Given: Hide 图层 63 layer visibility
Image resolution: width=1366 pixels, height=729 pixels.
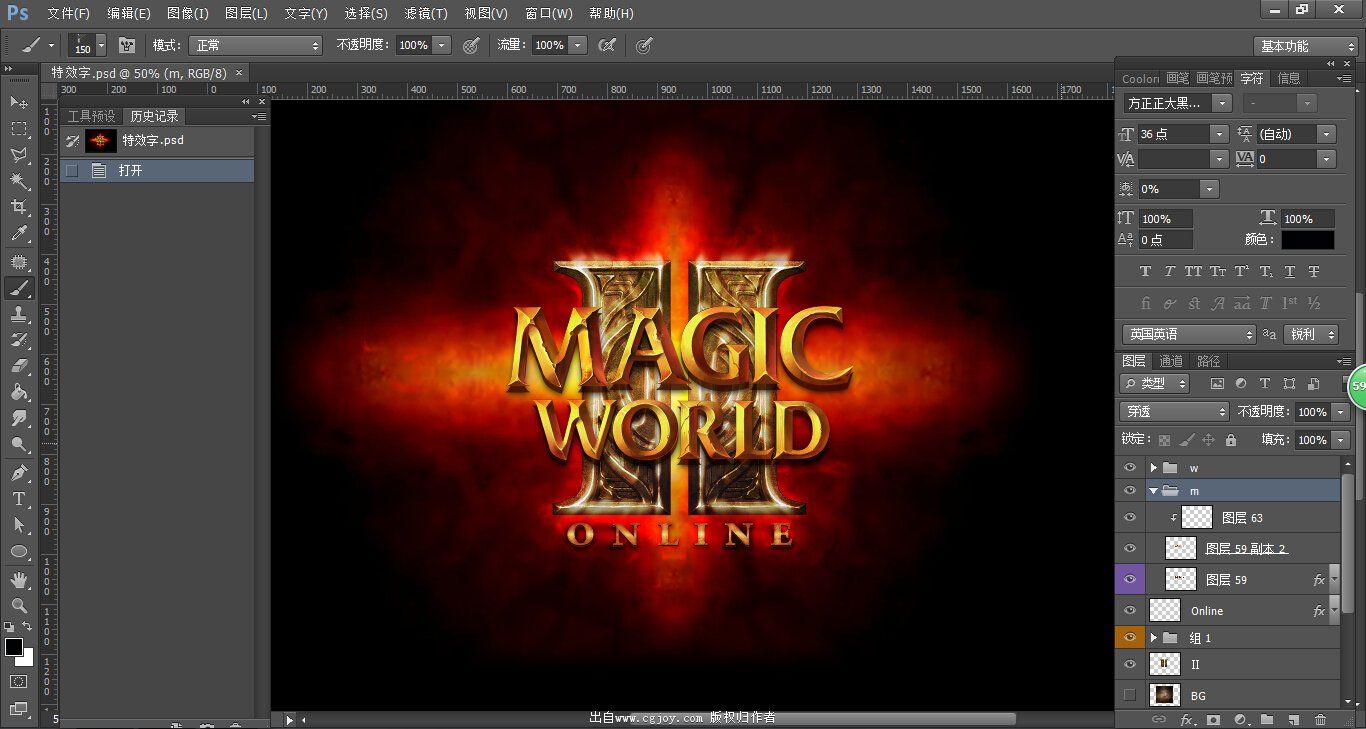Looking at the screenshot, I should (1130, 517).
